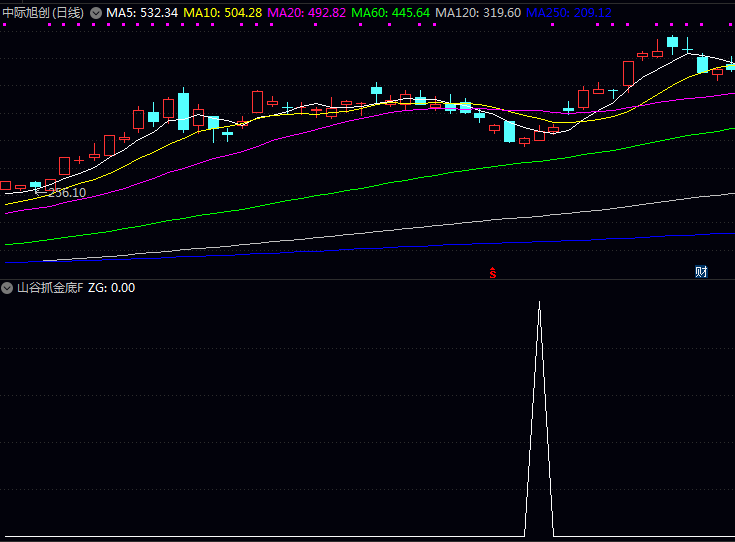735x542 pixels.
Task: Click the green MA60: 445.64 label
Action: click(x=390, y=12)
